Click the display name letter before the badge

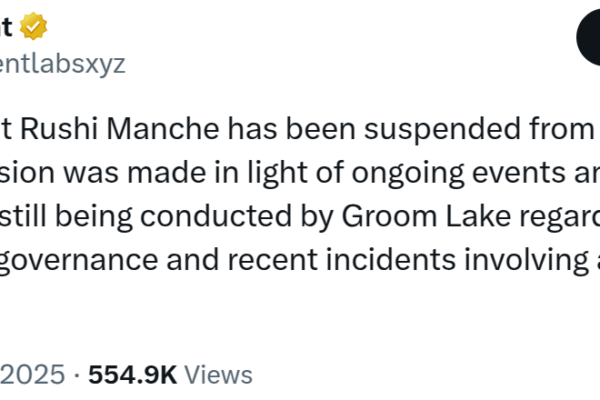click(x=7, y=26)
